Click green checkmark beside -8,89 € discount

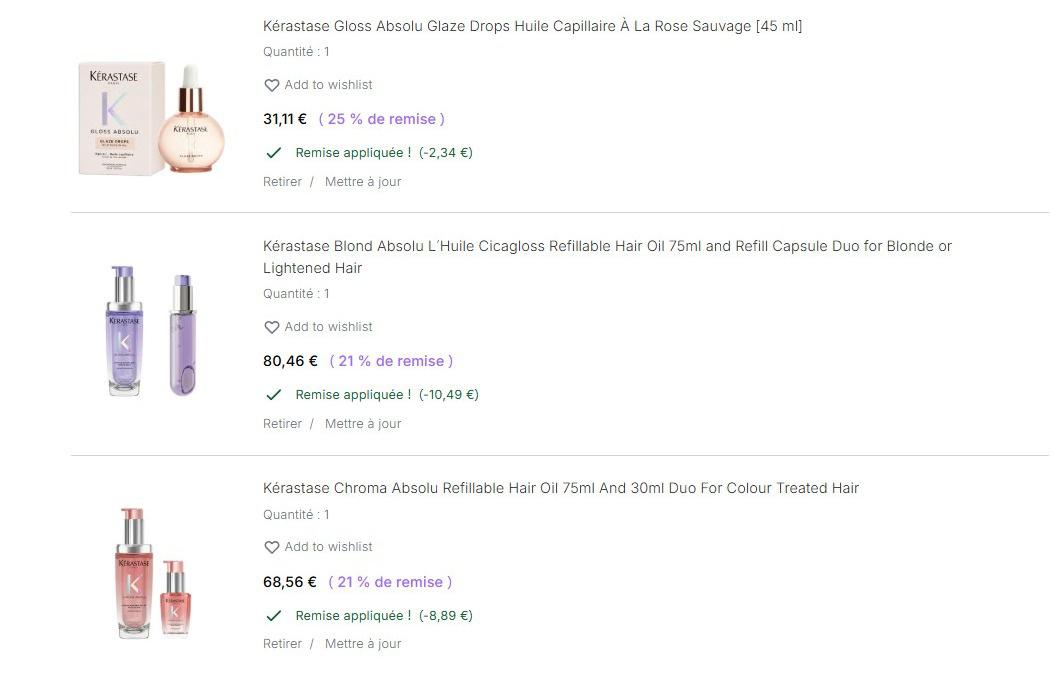pyautogui.click(x=273, y=616)
